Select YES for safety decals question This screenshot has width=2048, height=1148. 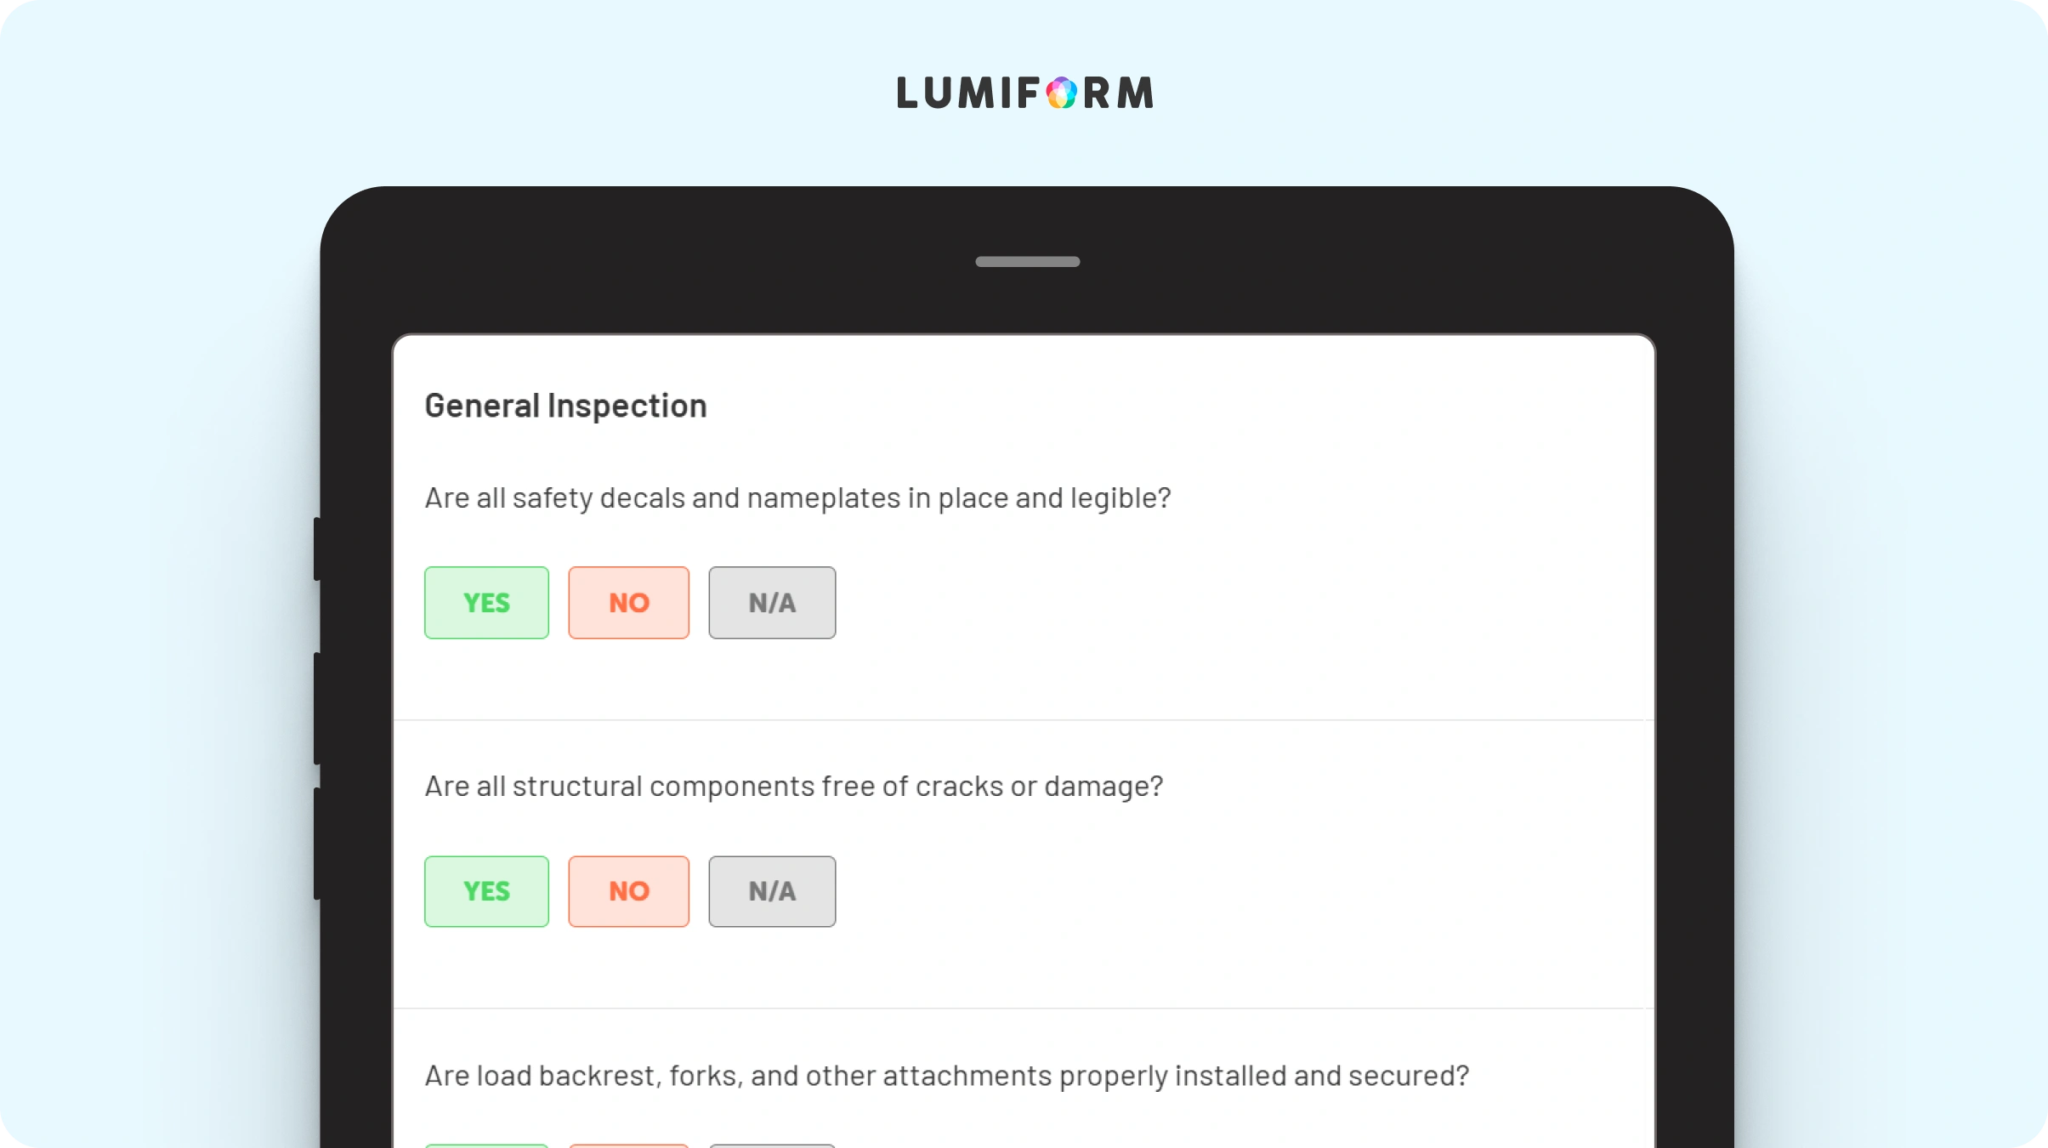486,602
